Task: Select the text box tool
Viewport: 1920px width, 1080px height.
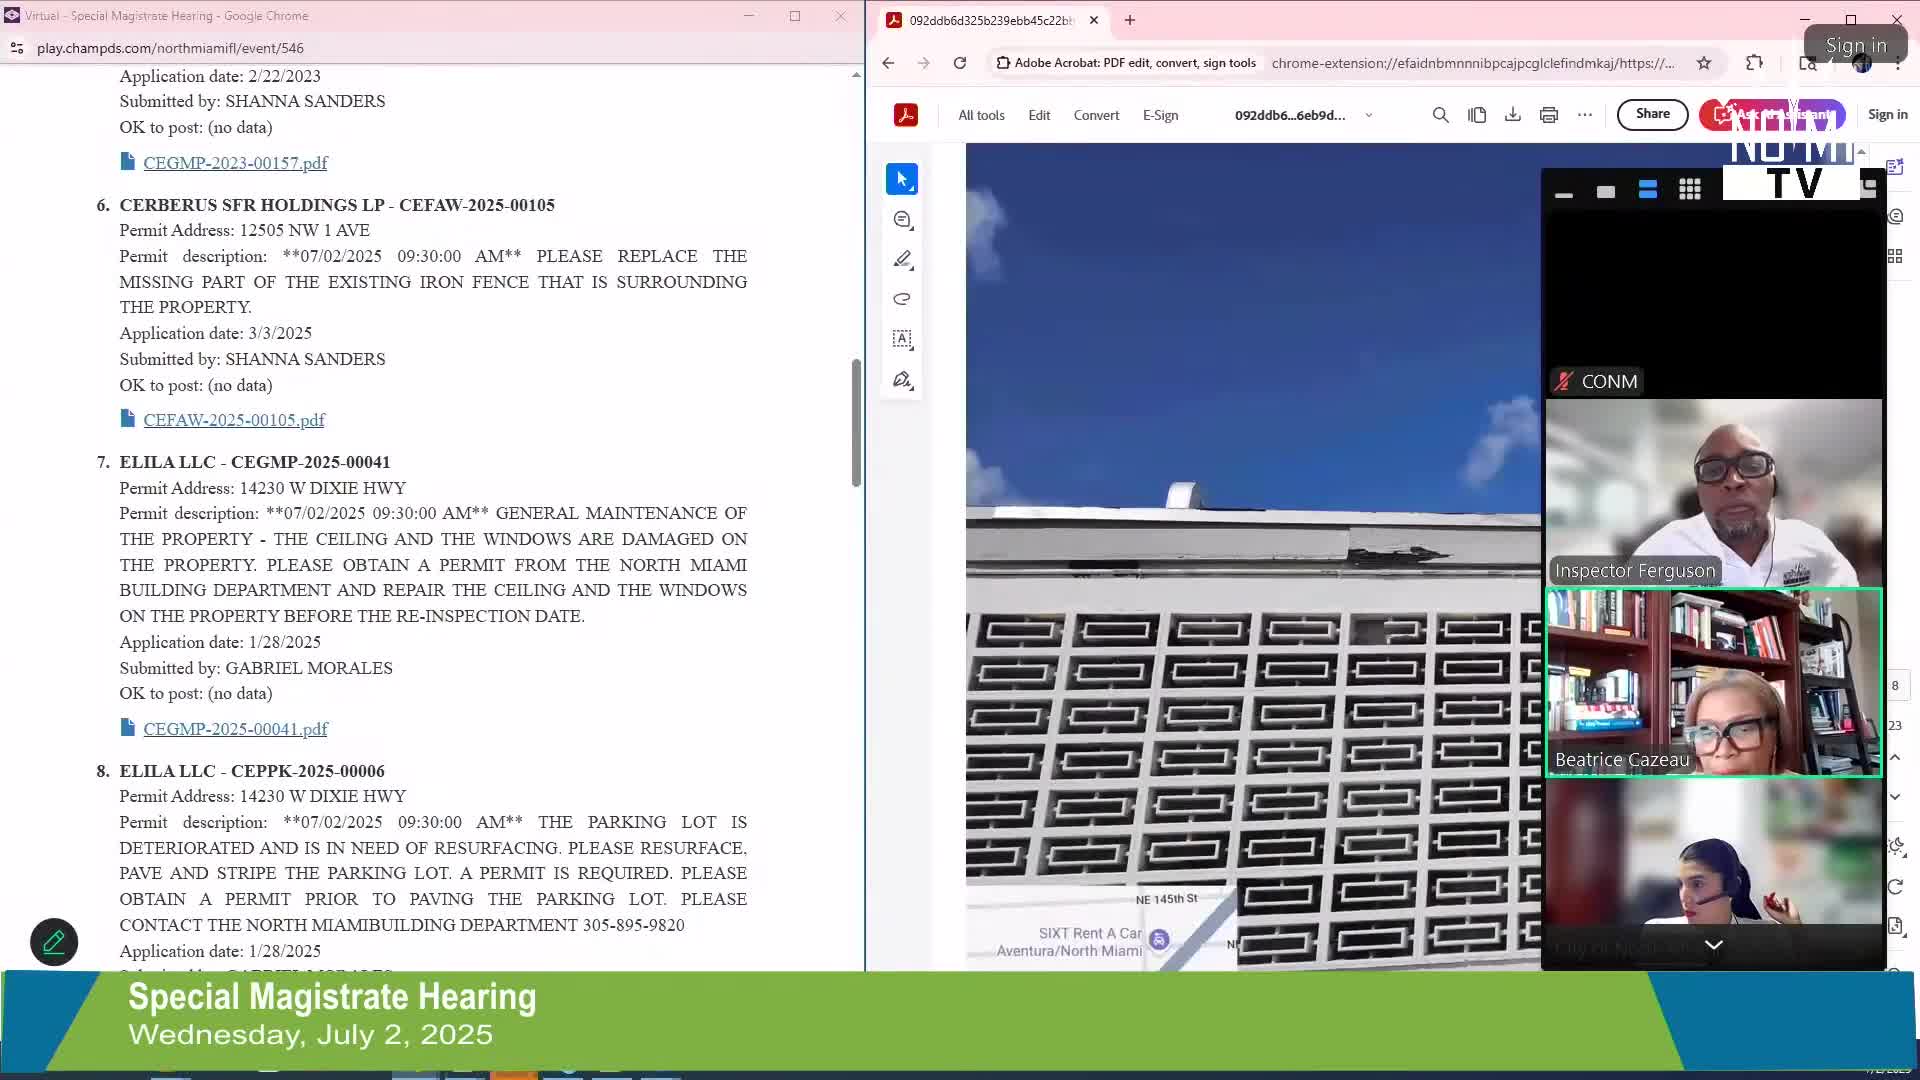Action: pyautogui.click(x=902, y=339)
